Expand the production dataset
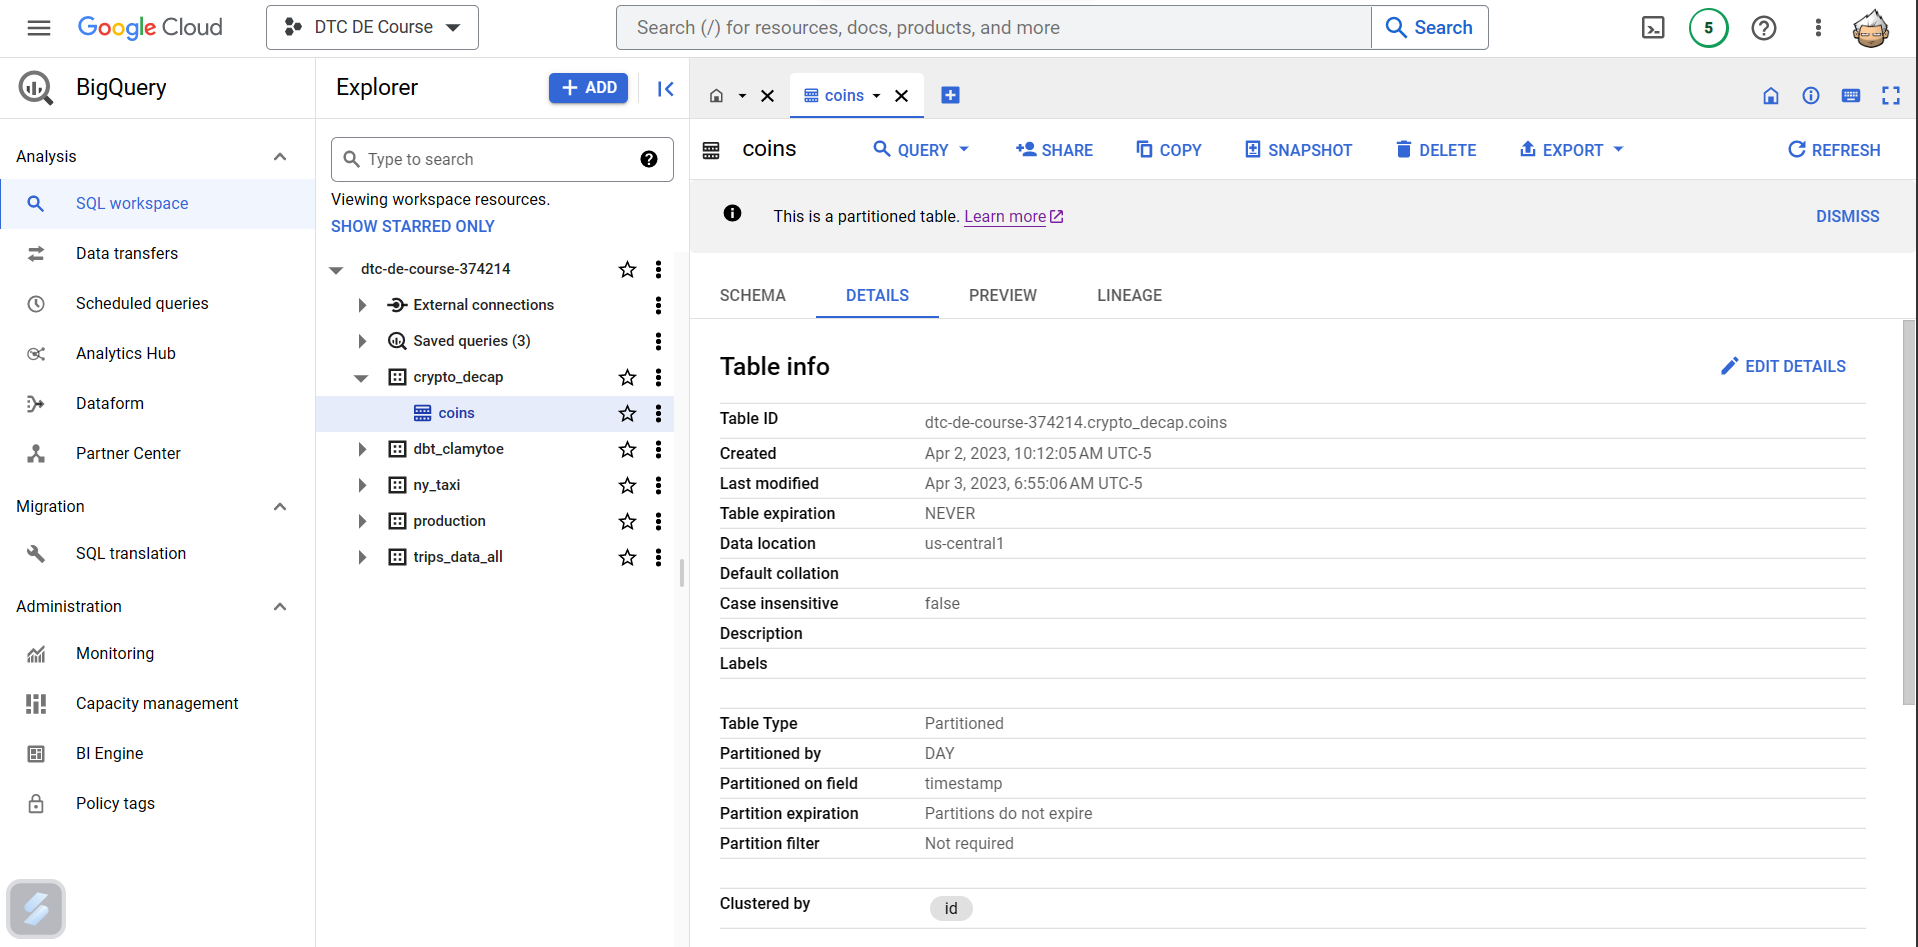This screenshot has height=947, width=1918. click(362, 521)
